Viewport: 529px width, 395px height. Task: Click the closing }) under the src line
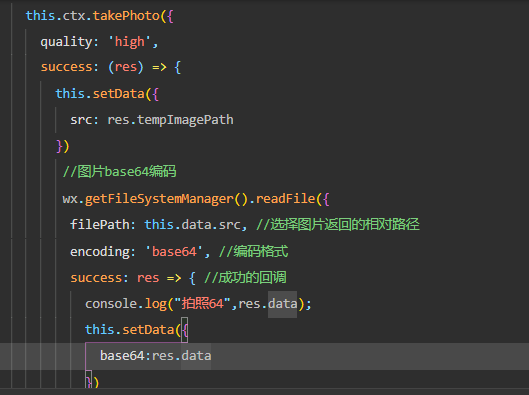(x=63, y=146)
